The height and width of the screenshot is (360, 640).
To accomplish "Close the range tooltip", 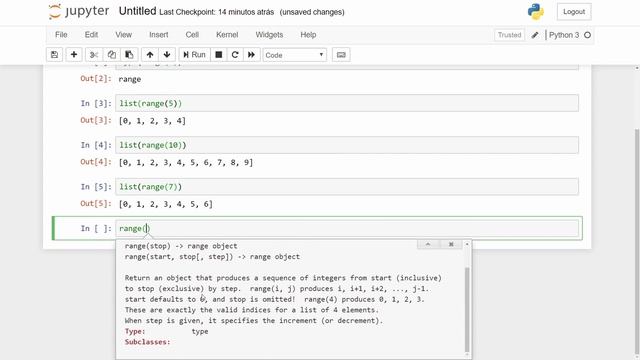I will coord(451,244).
